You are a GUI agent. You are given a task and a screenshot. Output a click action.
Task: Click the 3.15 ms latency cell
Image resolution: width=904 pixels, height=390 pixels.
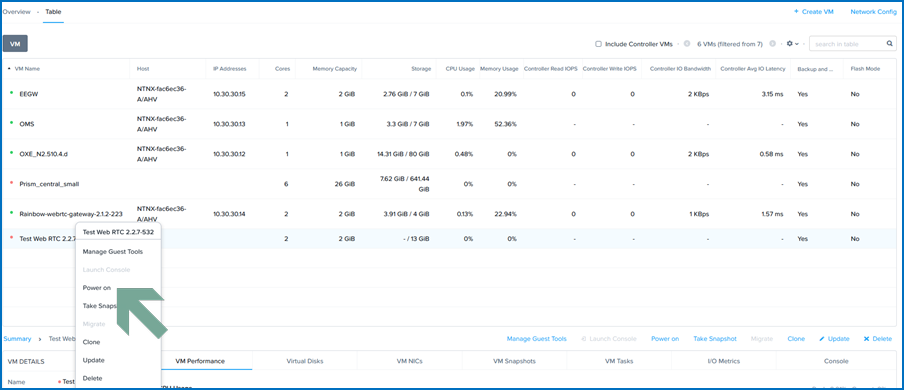[x=772, y=94]
